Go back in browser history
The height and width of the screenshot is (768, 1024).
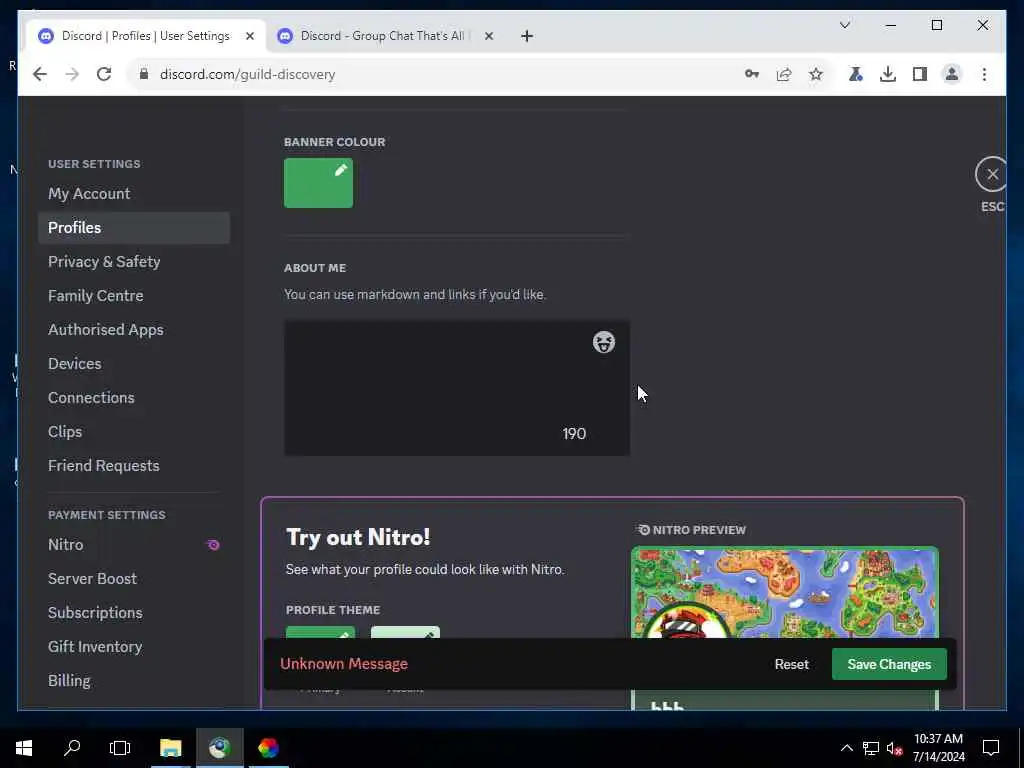click(x=40, y=74)
